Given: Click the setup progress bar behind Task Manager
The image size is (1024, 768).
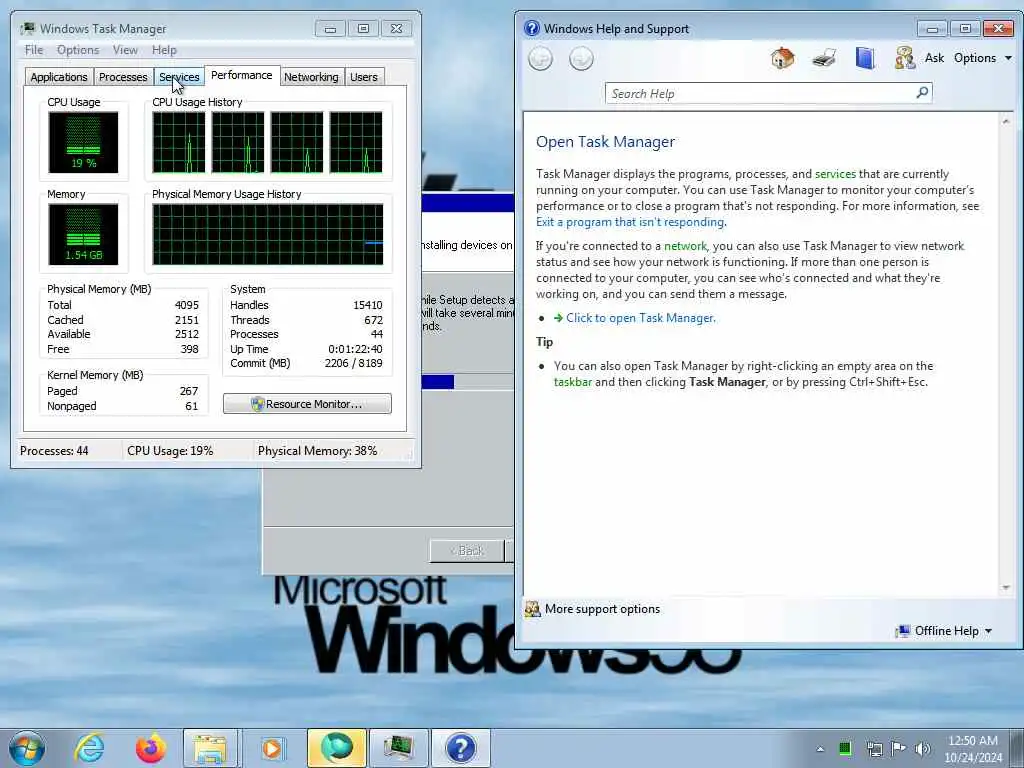Looking at the screenshot, I should [x=467, y=381].
